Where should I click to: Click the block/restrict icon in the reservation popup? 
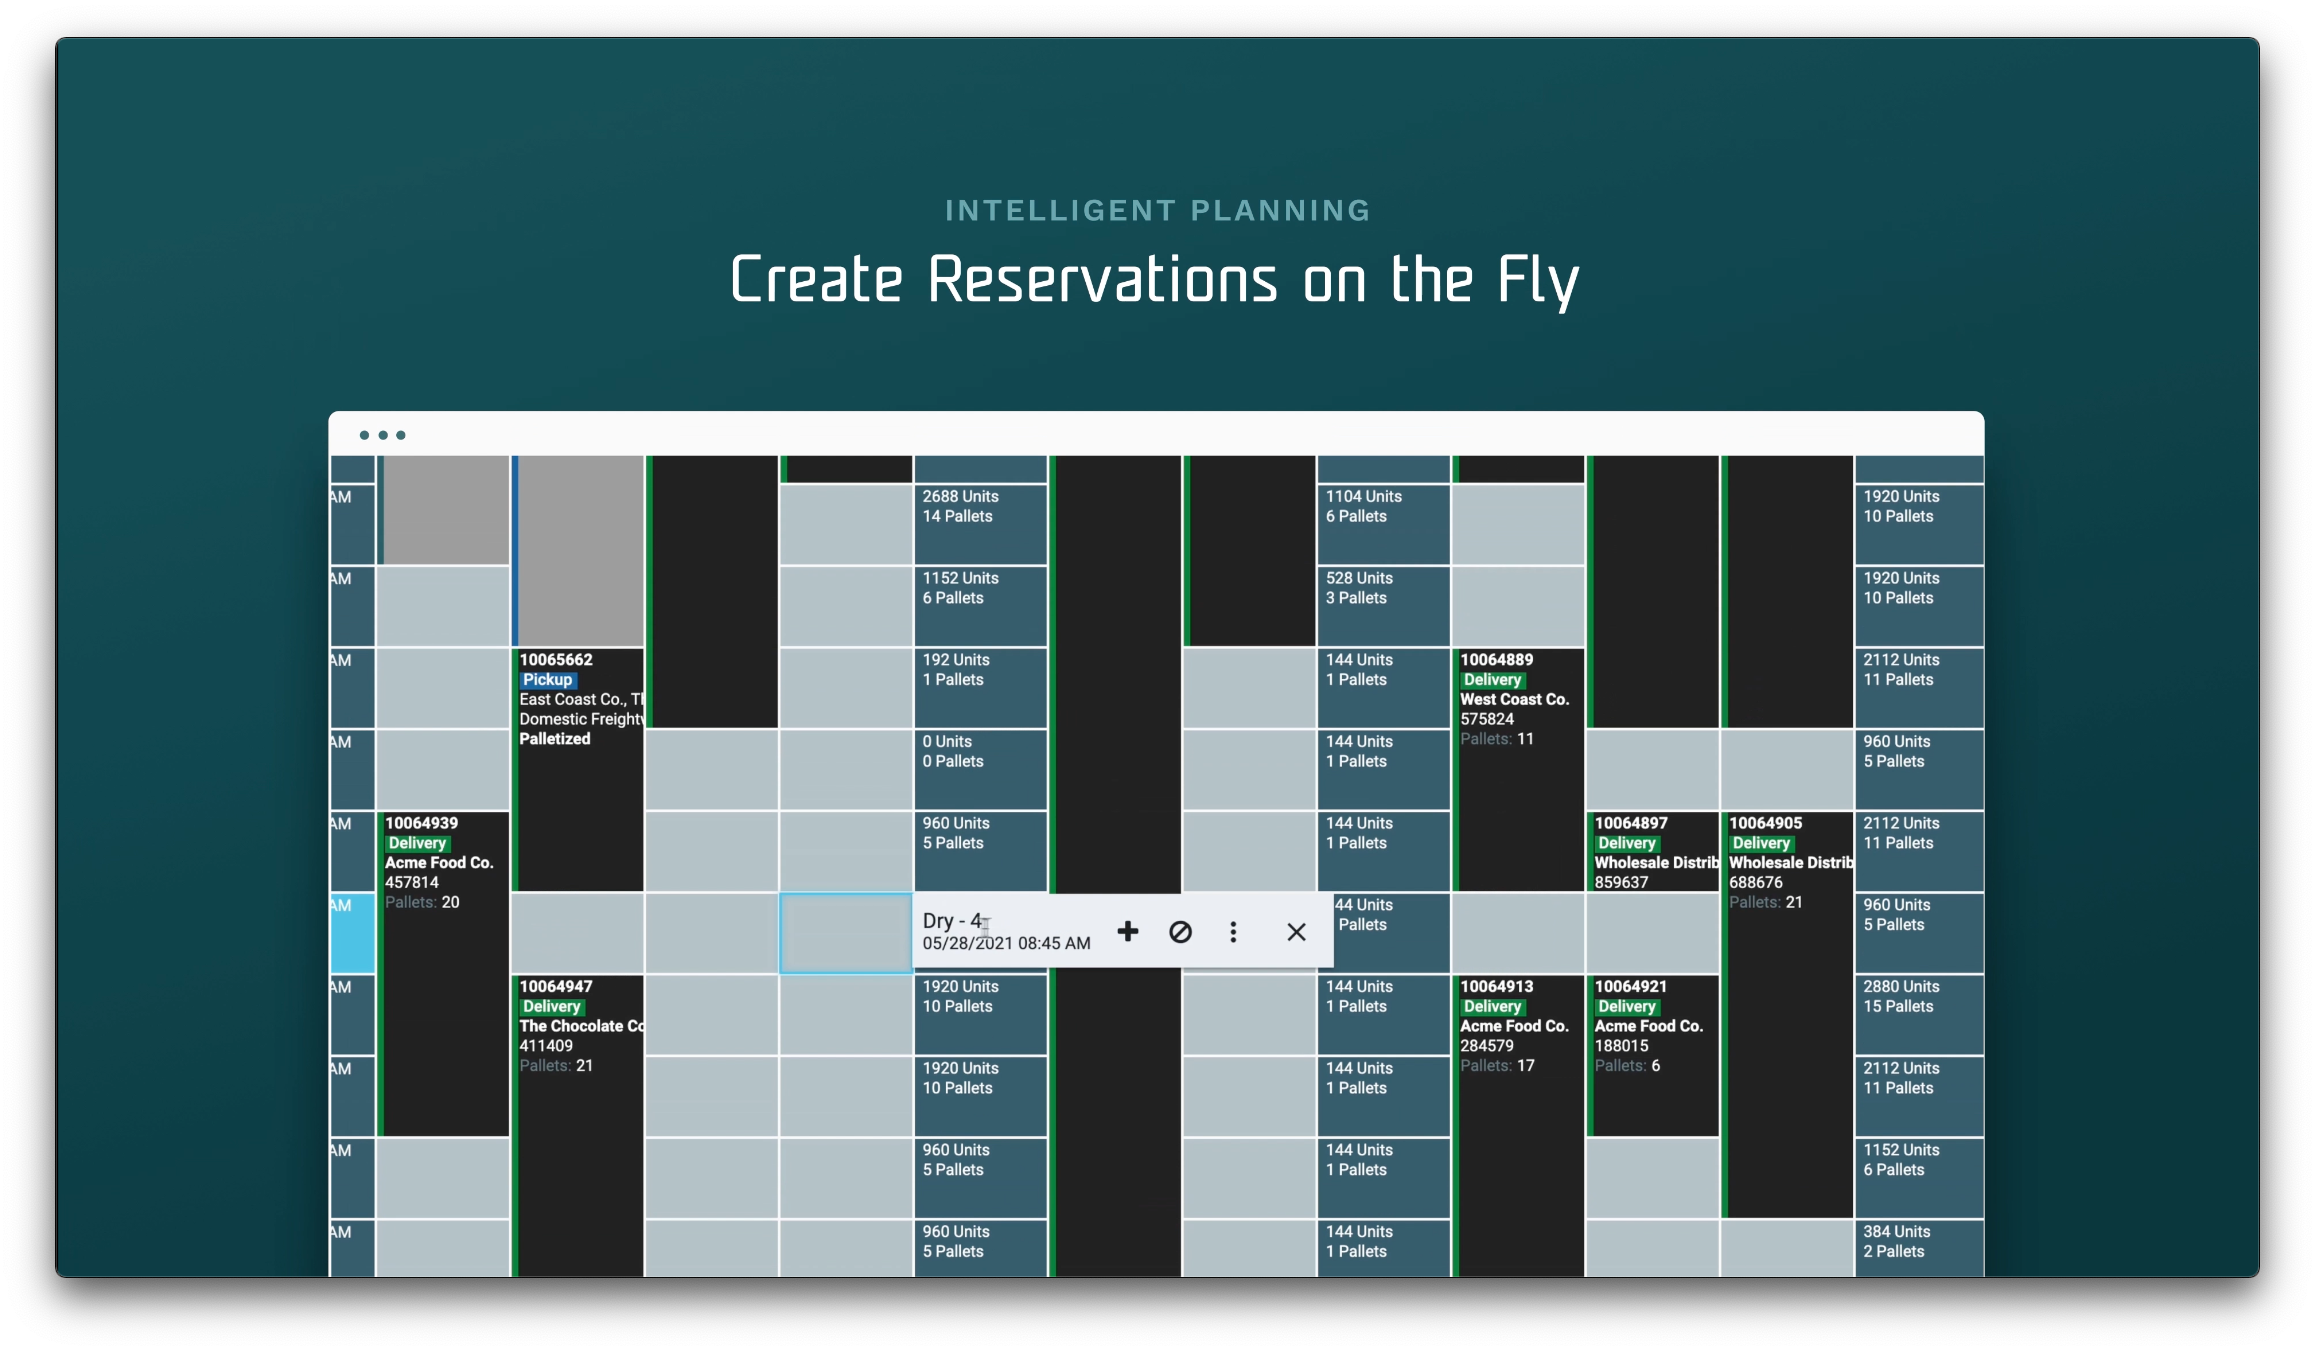(1181, 931)
